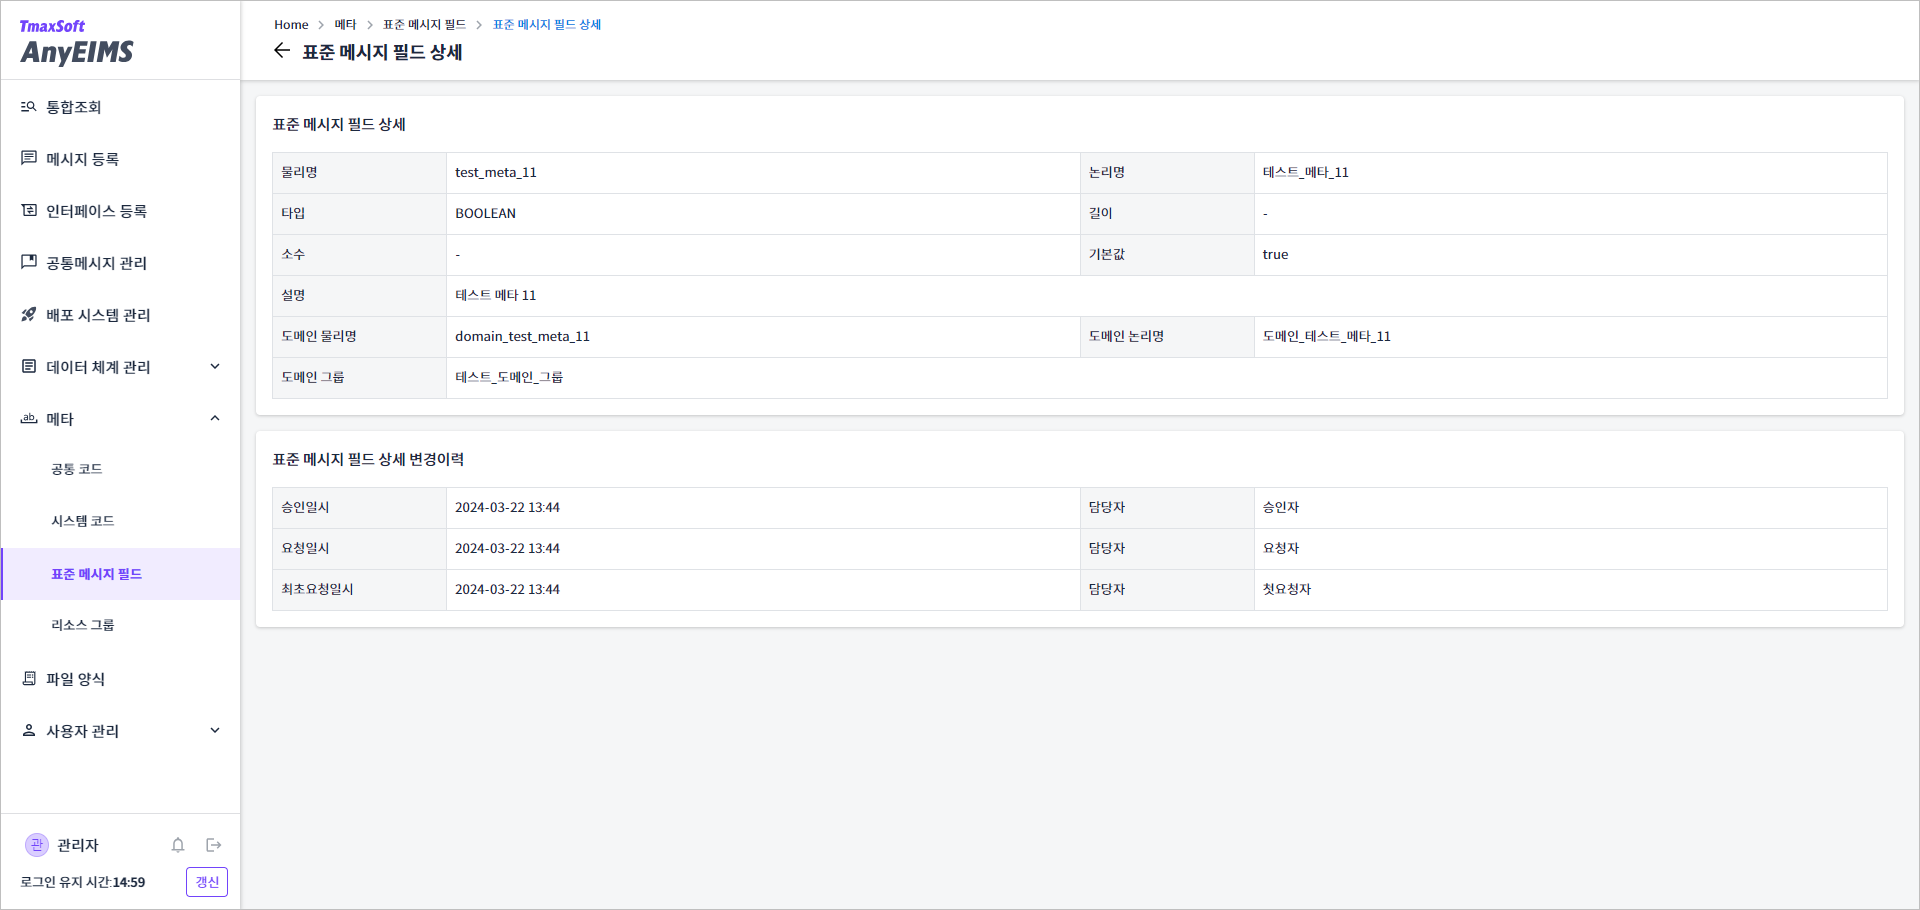Screen dimensions: 1920x910
Task: Expand the 사용자 관리 chevron
Action: coord(215,730)
